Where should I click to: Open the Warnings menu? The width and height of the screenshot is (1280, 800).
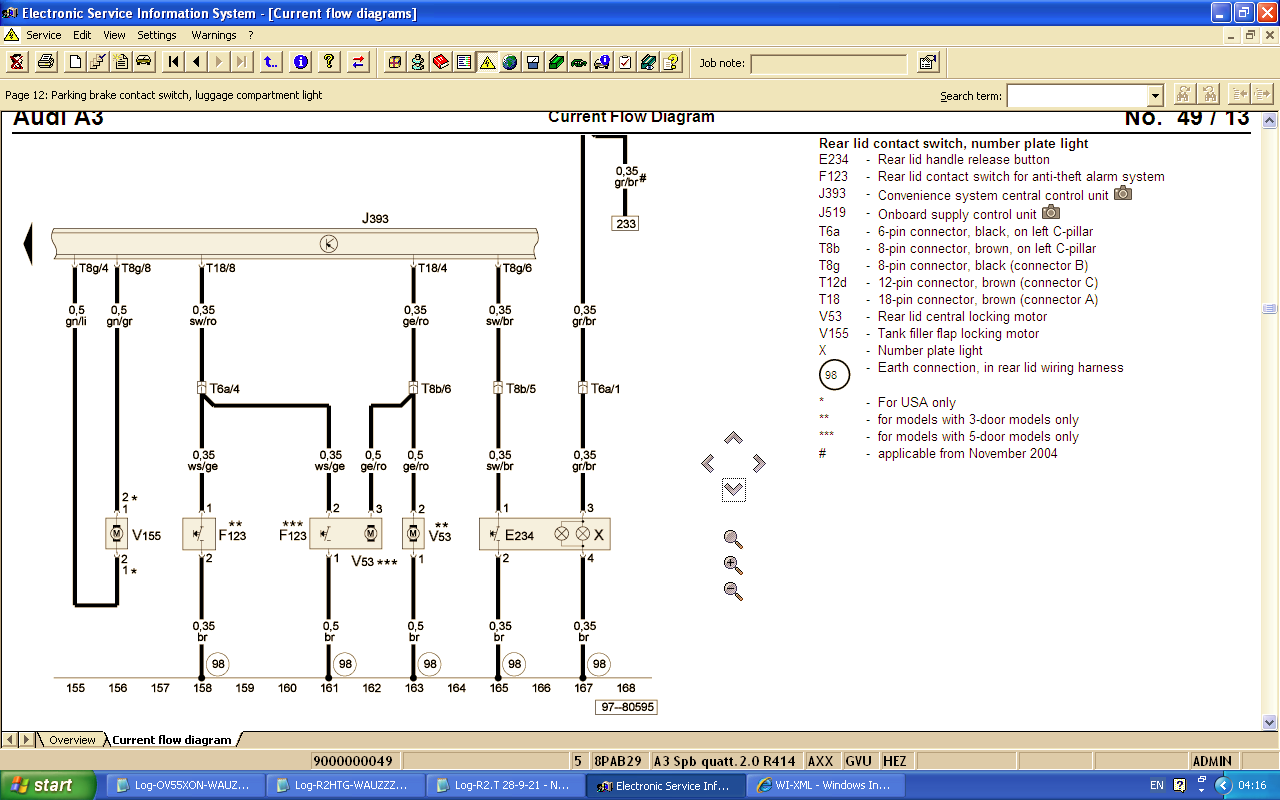click(x=214, y=35)
